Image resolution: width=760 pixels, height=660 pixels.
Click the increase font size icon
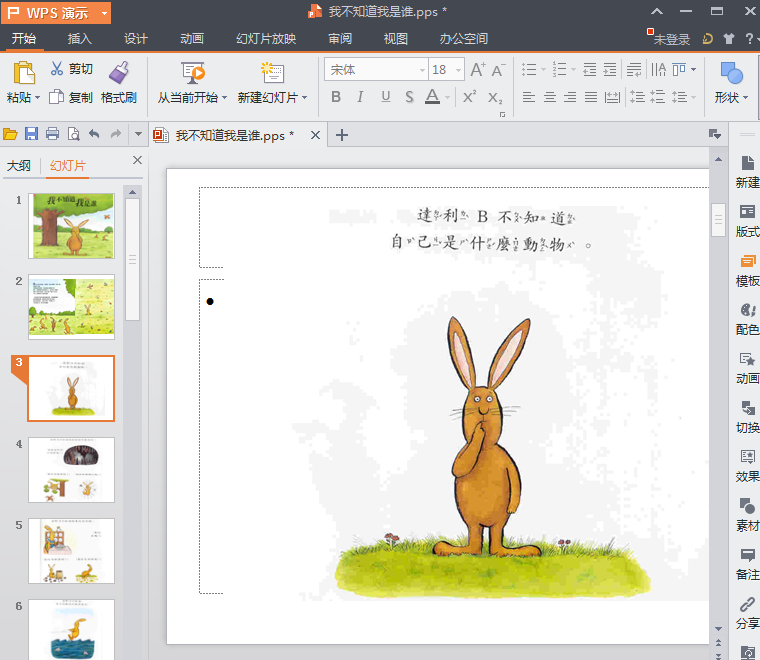[477, 70]
